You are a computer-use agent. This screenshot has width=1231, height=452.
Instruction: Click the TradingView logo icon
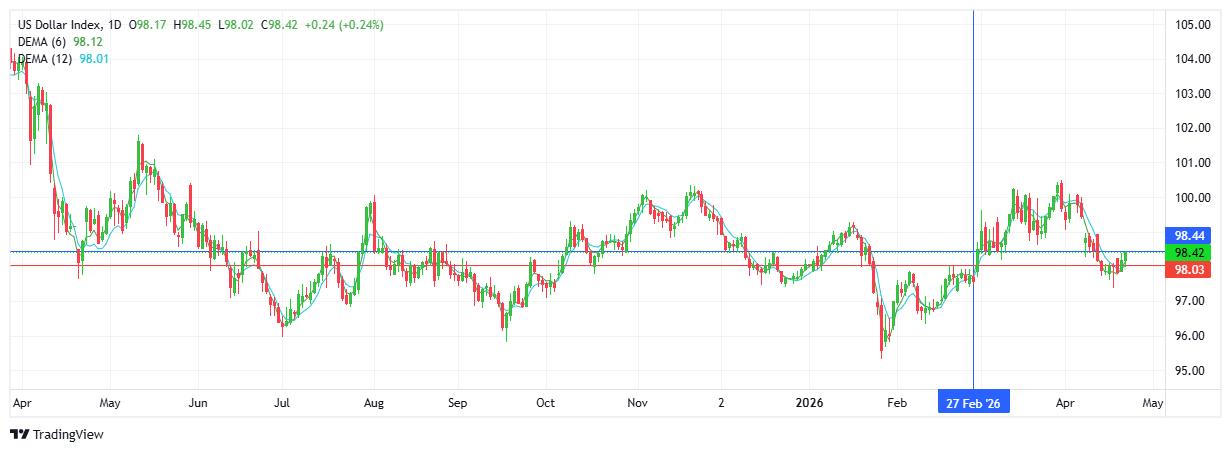tap(19, 435)
